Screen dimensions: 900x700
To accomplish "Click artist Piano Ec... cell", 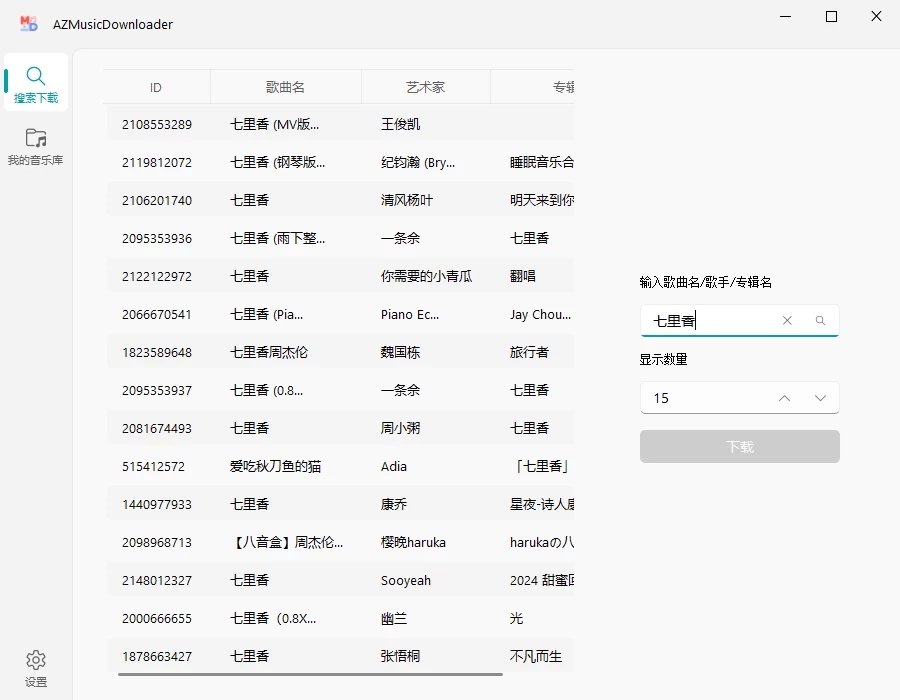I will pyautogui.click(x=410, y=314).
